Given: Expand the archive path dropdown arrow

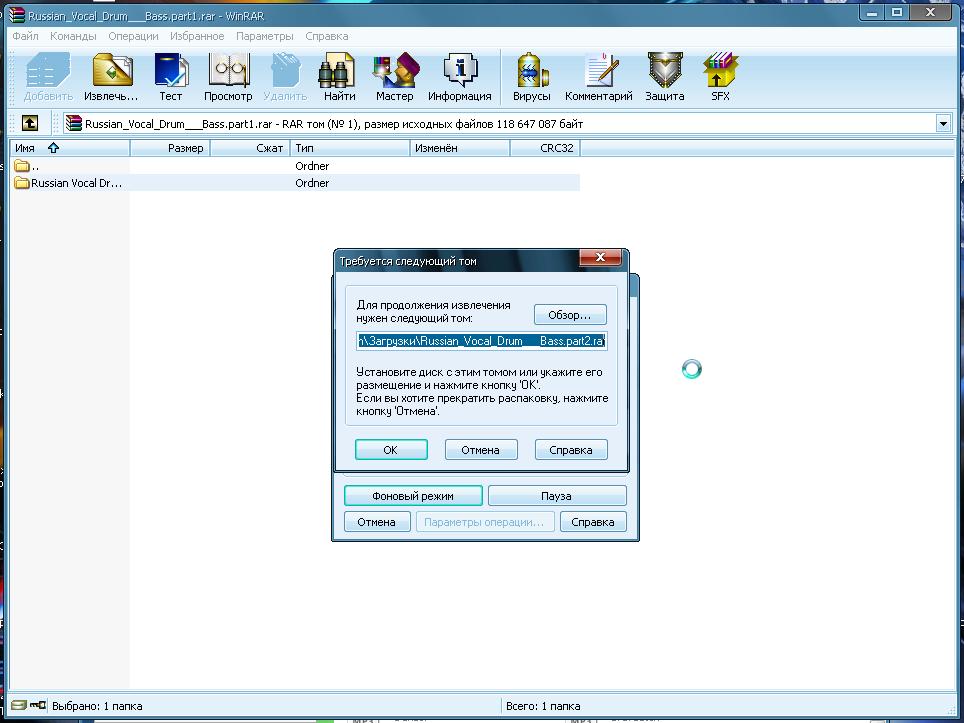Looking at the screenshot, I should pos(943,123).
